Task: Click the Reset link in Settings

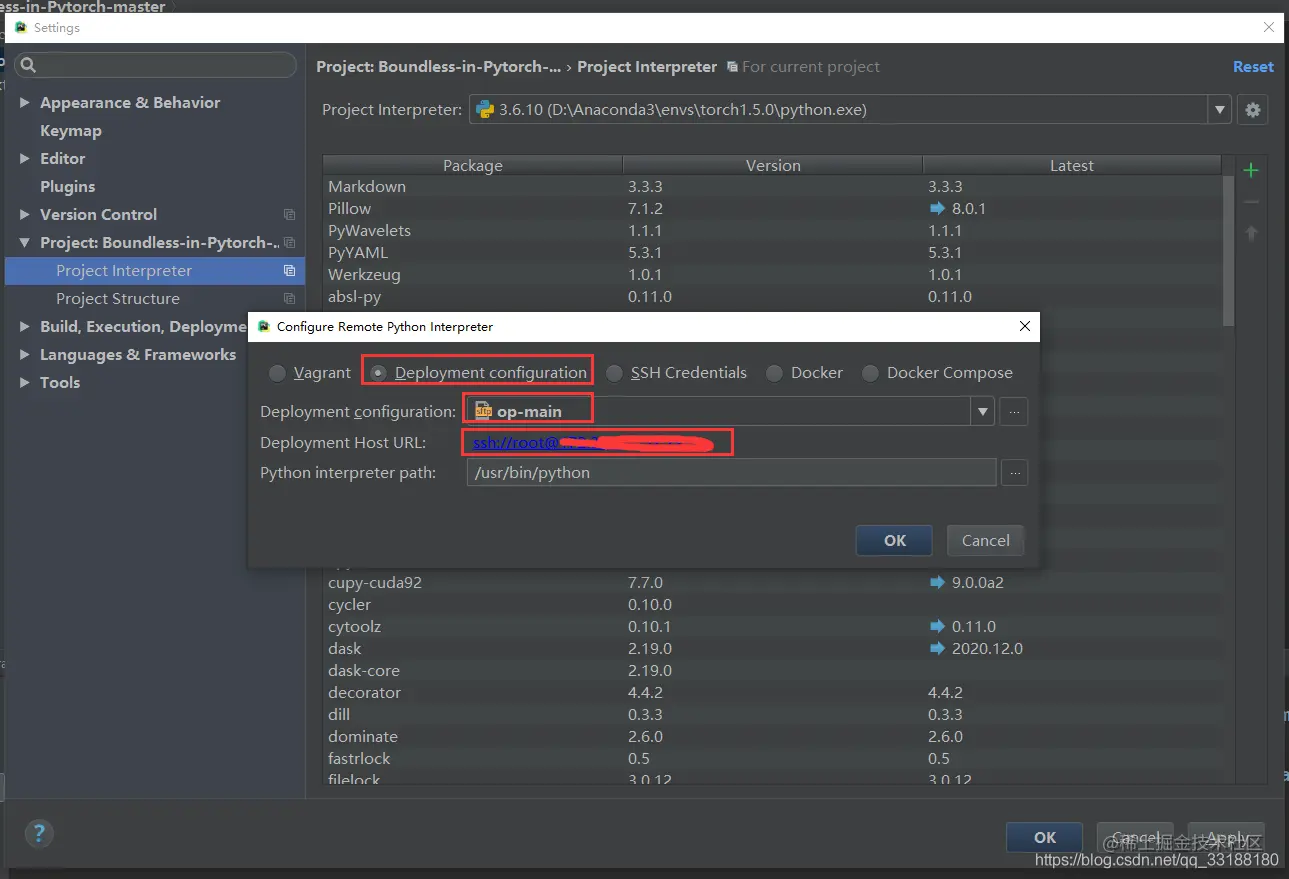Action: click(x=1253, y=66)
